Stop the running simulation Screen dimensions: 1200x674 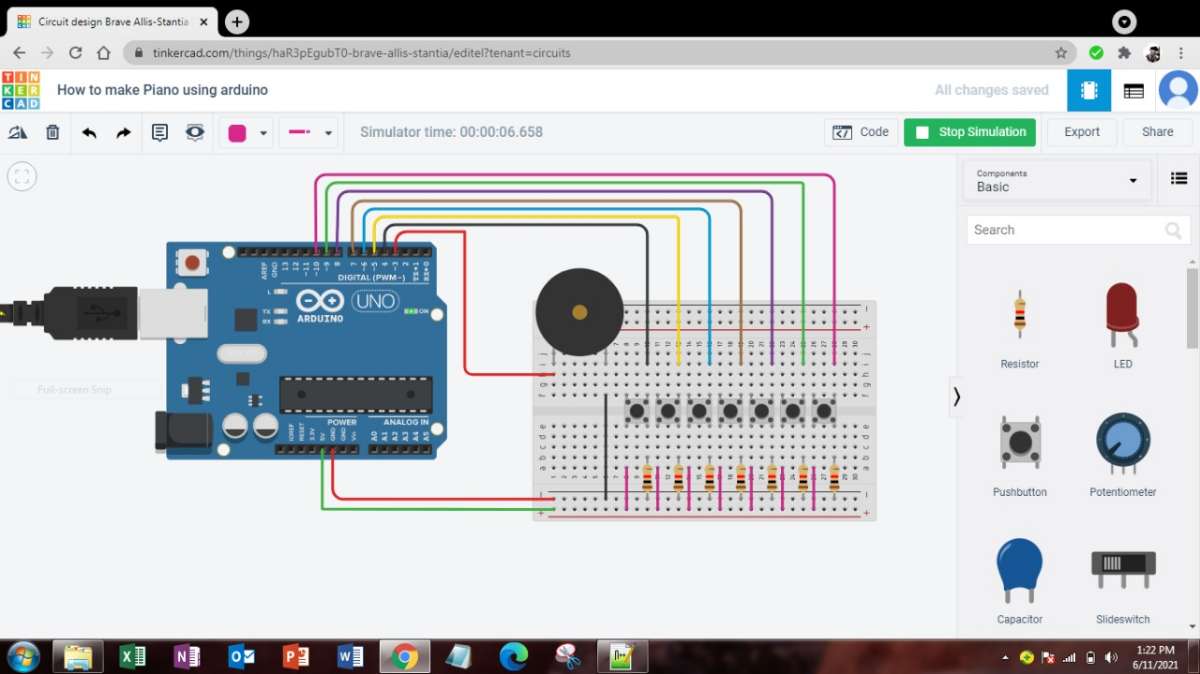970,132
